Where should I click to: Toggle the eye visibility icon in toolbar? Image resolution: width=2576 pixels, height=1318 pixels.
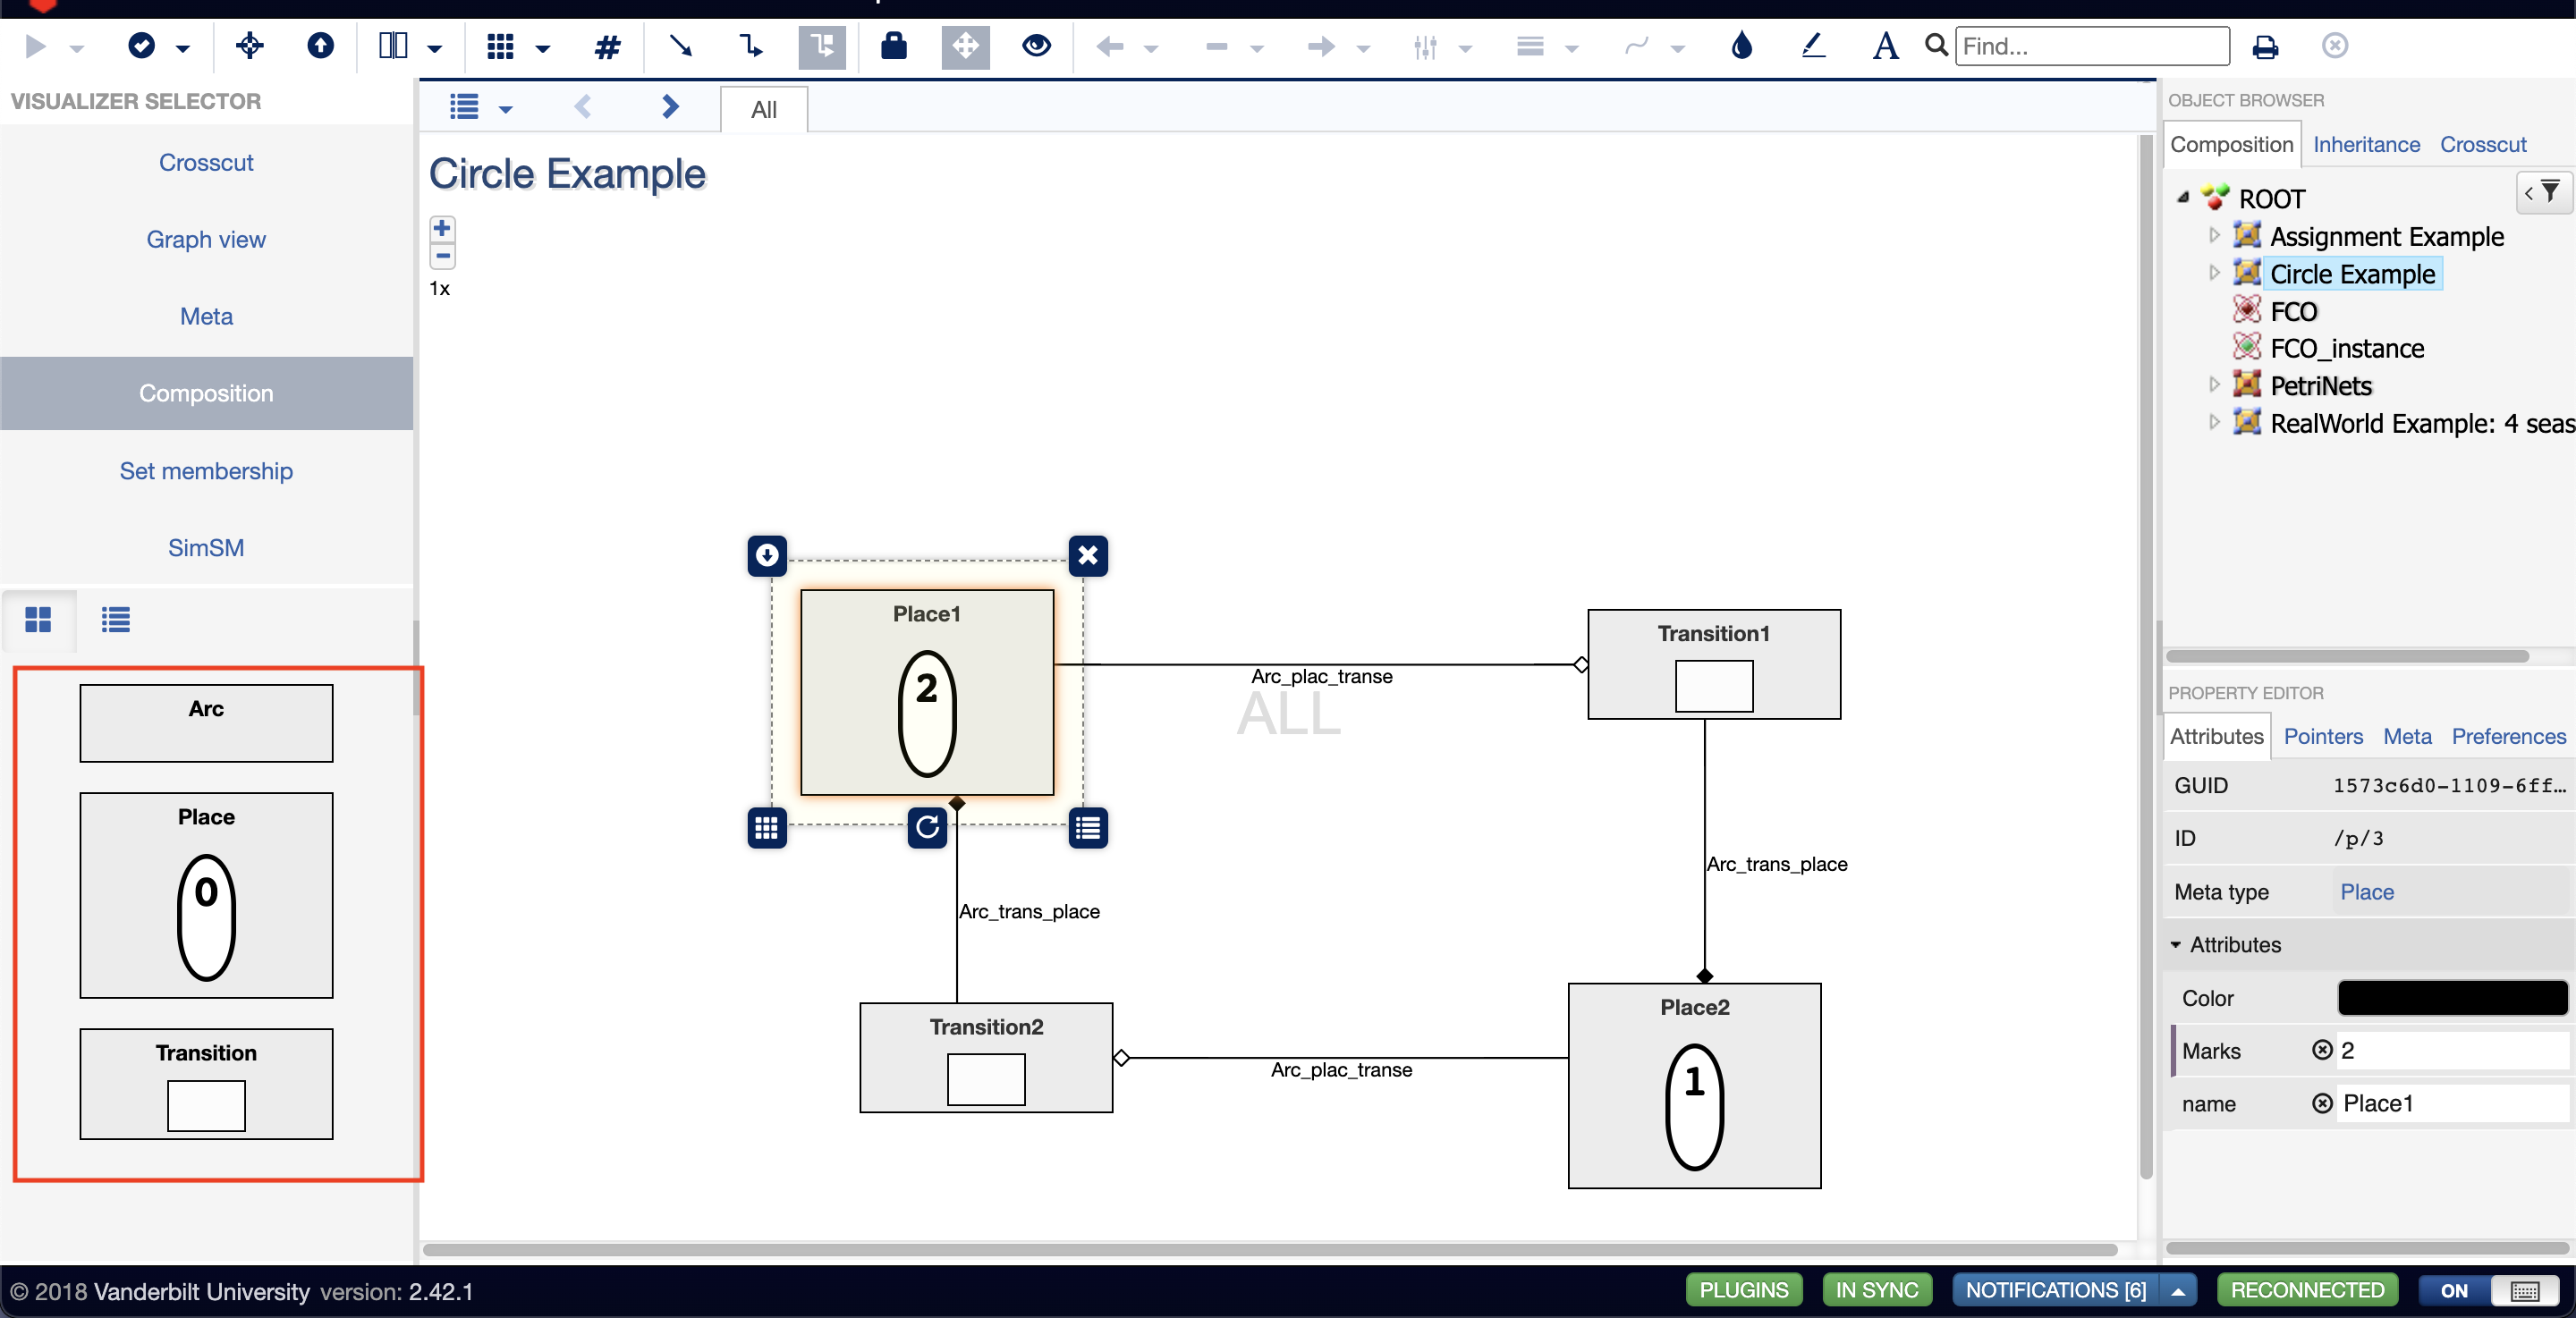coord(1036,46)
